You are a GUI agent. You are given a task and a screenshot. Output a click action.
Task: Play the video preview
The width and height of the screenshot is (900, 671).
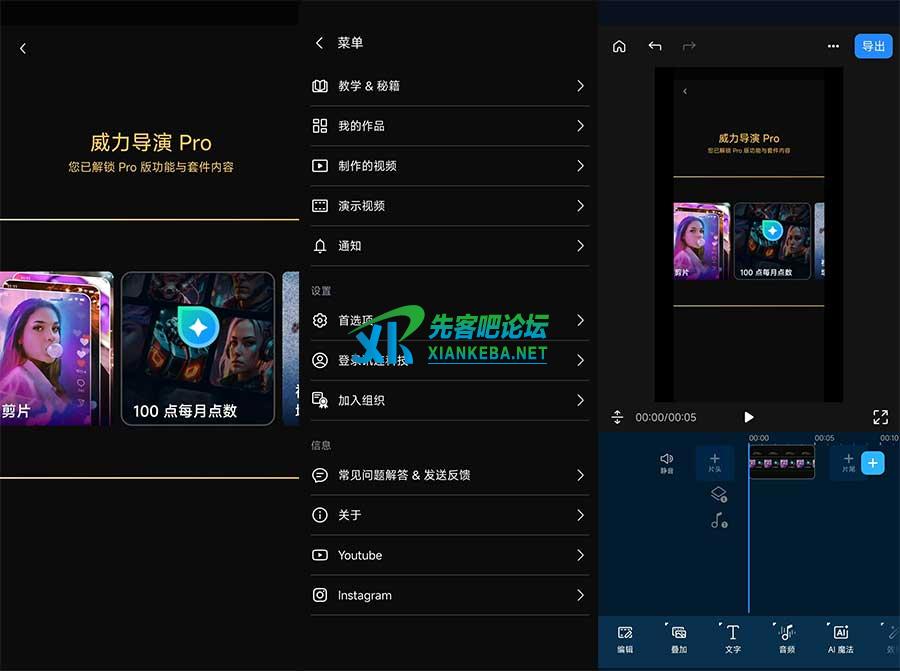click(749, 417)
